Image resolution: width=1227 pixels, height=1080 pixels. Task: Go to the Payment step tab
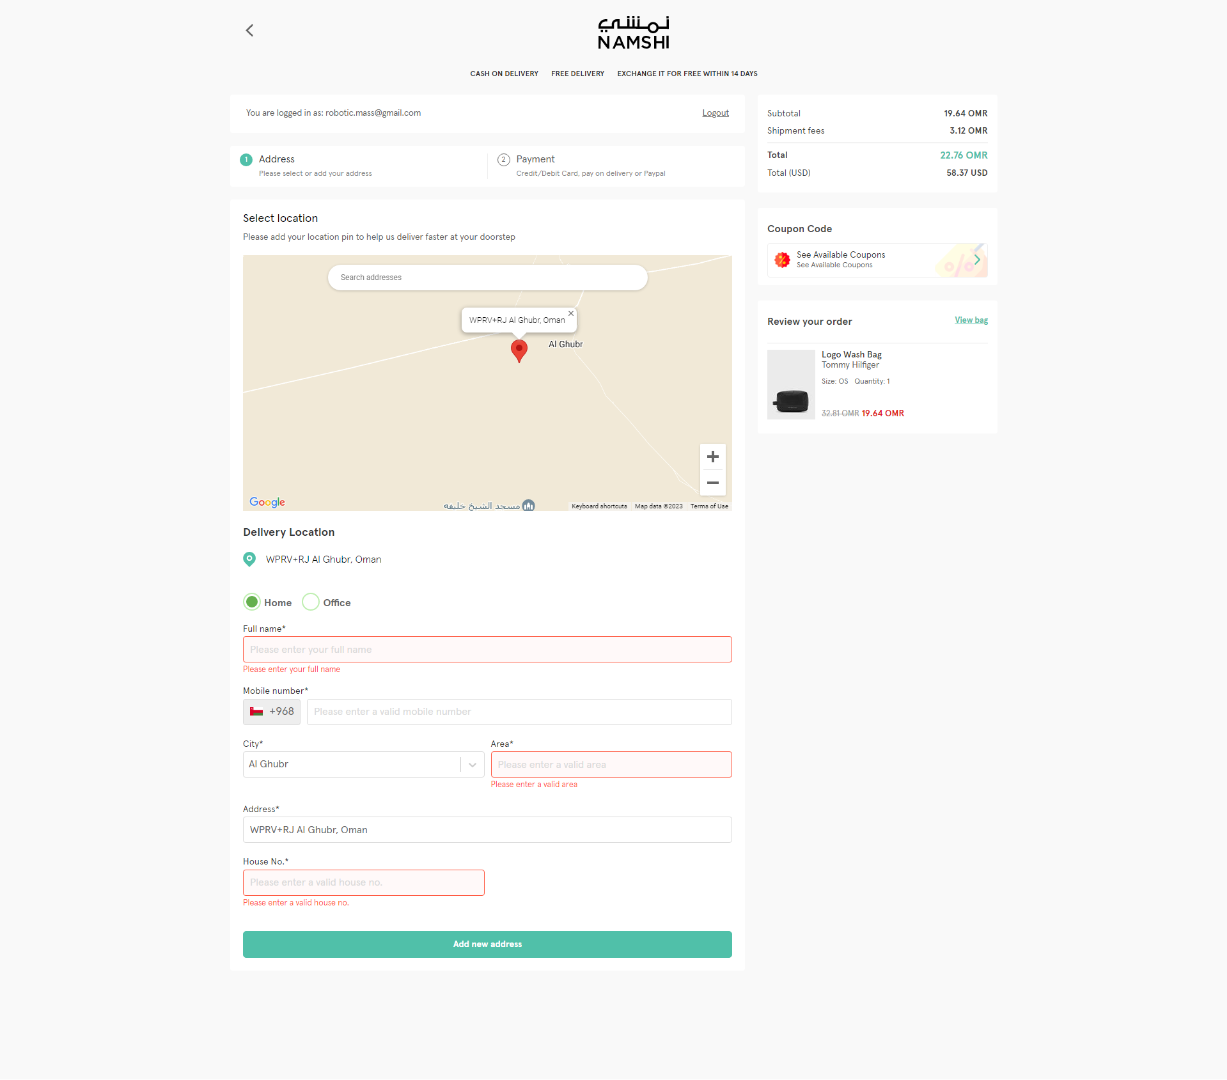618,166
